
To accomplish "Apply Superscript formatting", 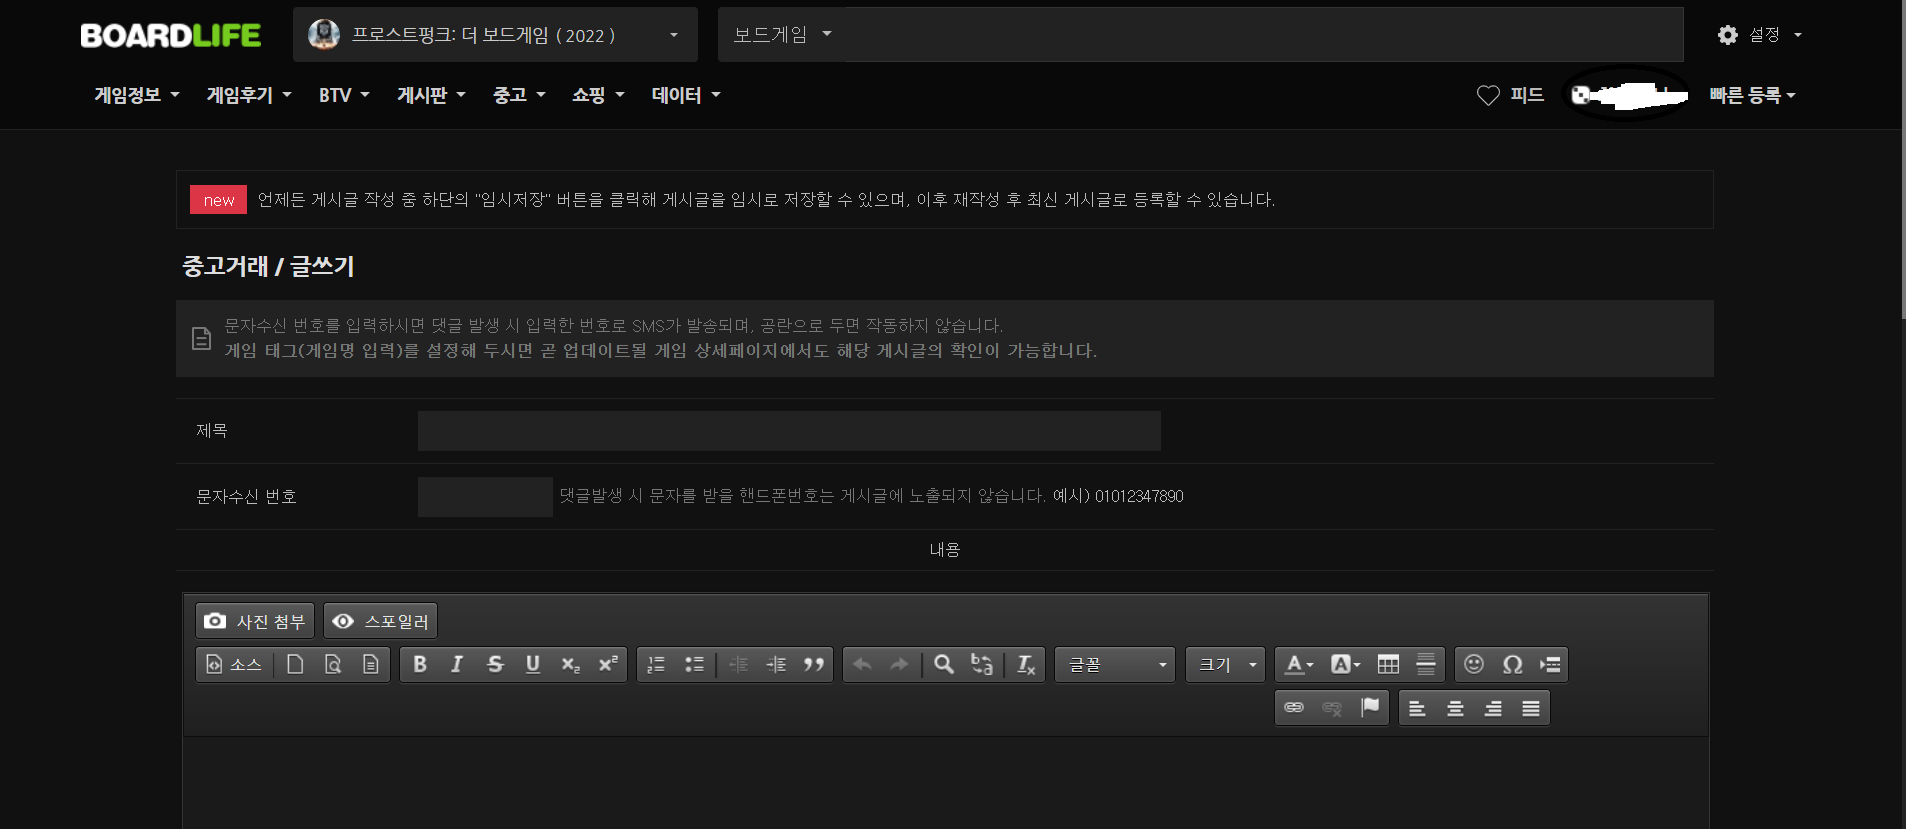I will pos(608,664).
